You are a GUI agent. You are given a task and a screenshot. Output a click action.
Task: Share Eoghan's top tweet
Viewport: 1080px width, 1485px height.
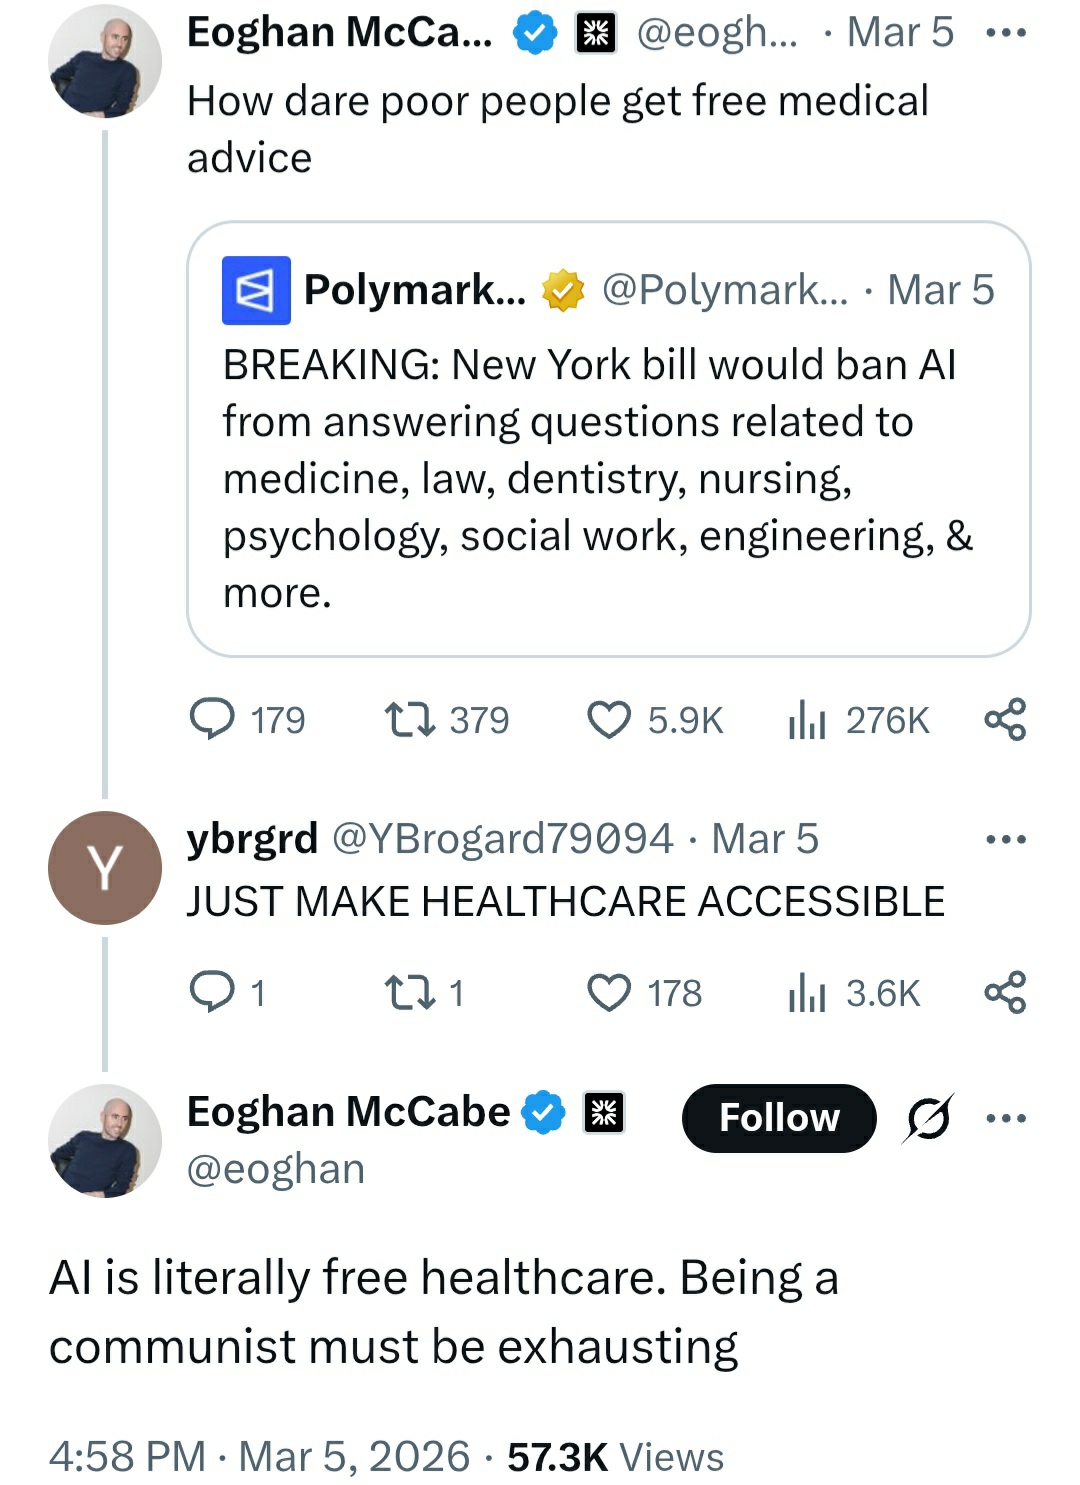click(1005, 719)
